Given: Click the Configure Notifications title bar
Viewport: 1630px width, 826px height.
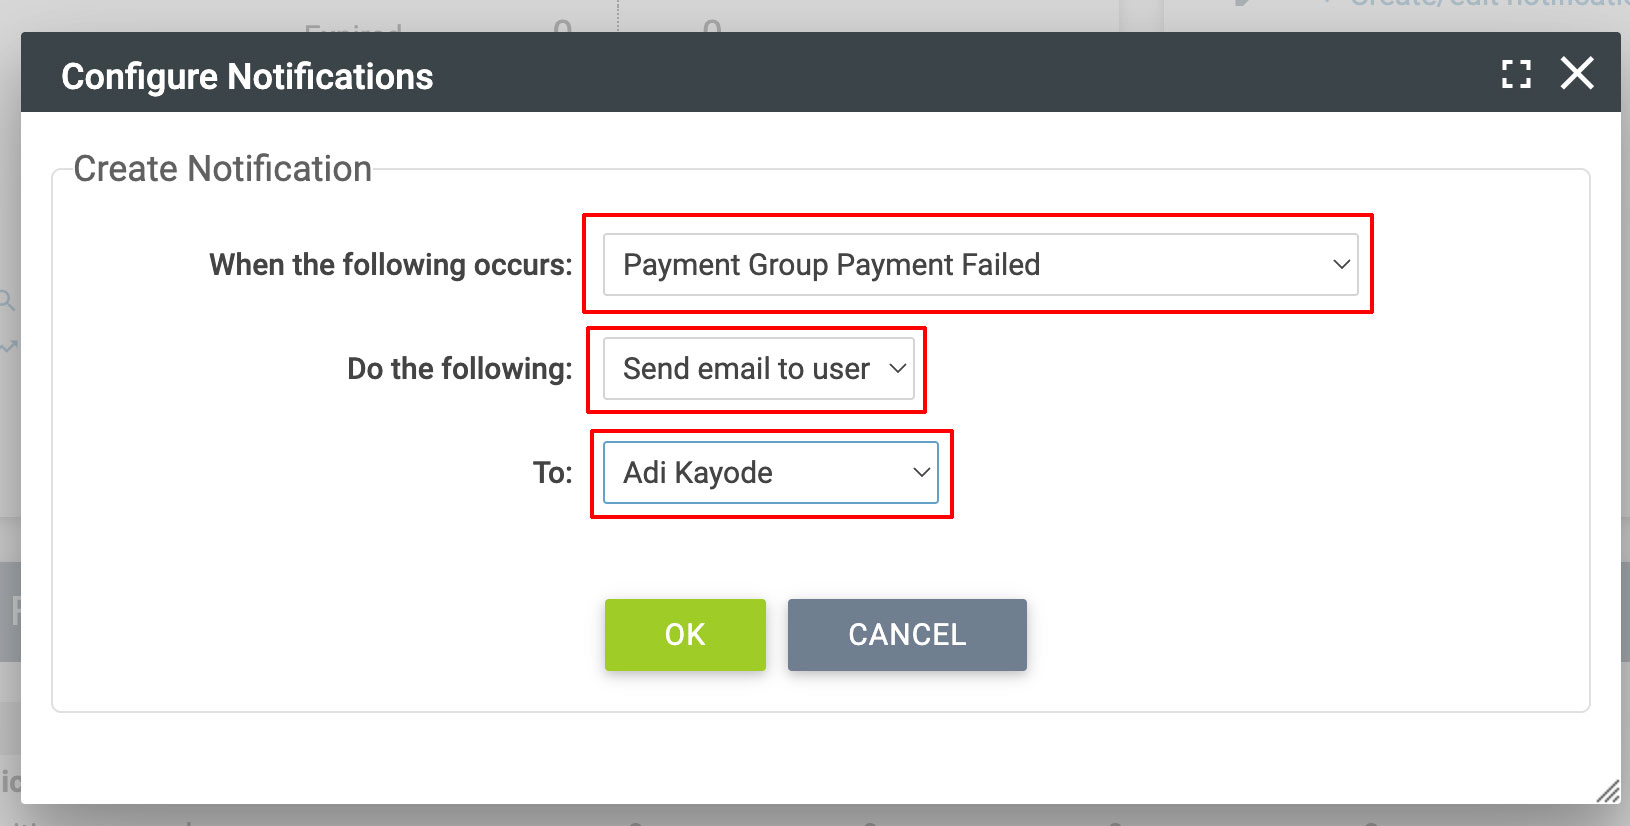Looking at the screenshot, I should (247, 74).
